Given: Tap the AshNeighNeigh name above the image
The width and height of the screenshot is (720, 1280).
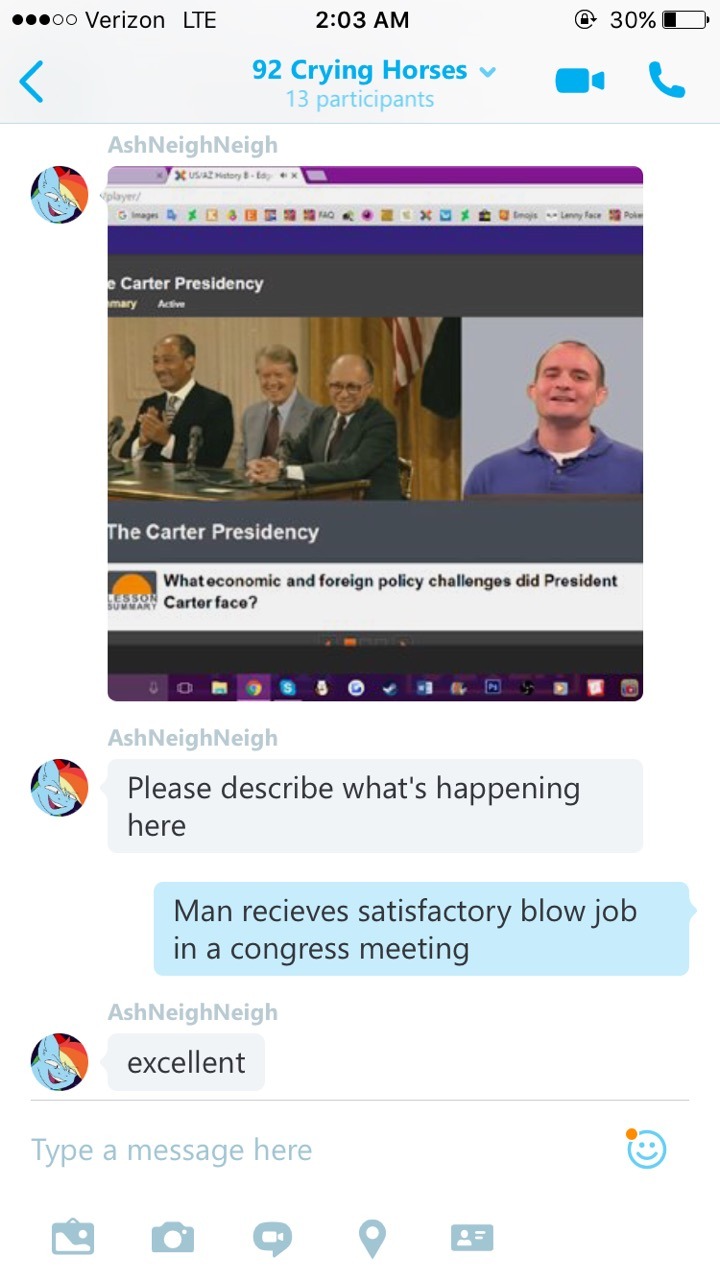Looking at the screenshot, I should (x=193, y=145).
